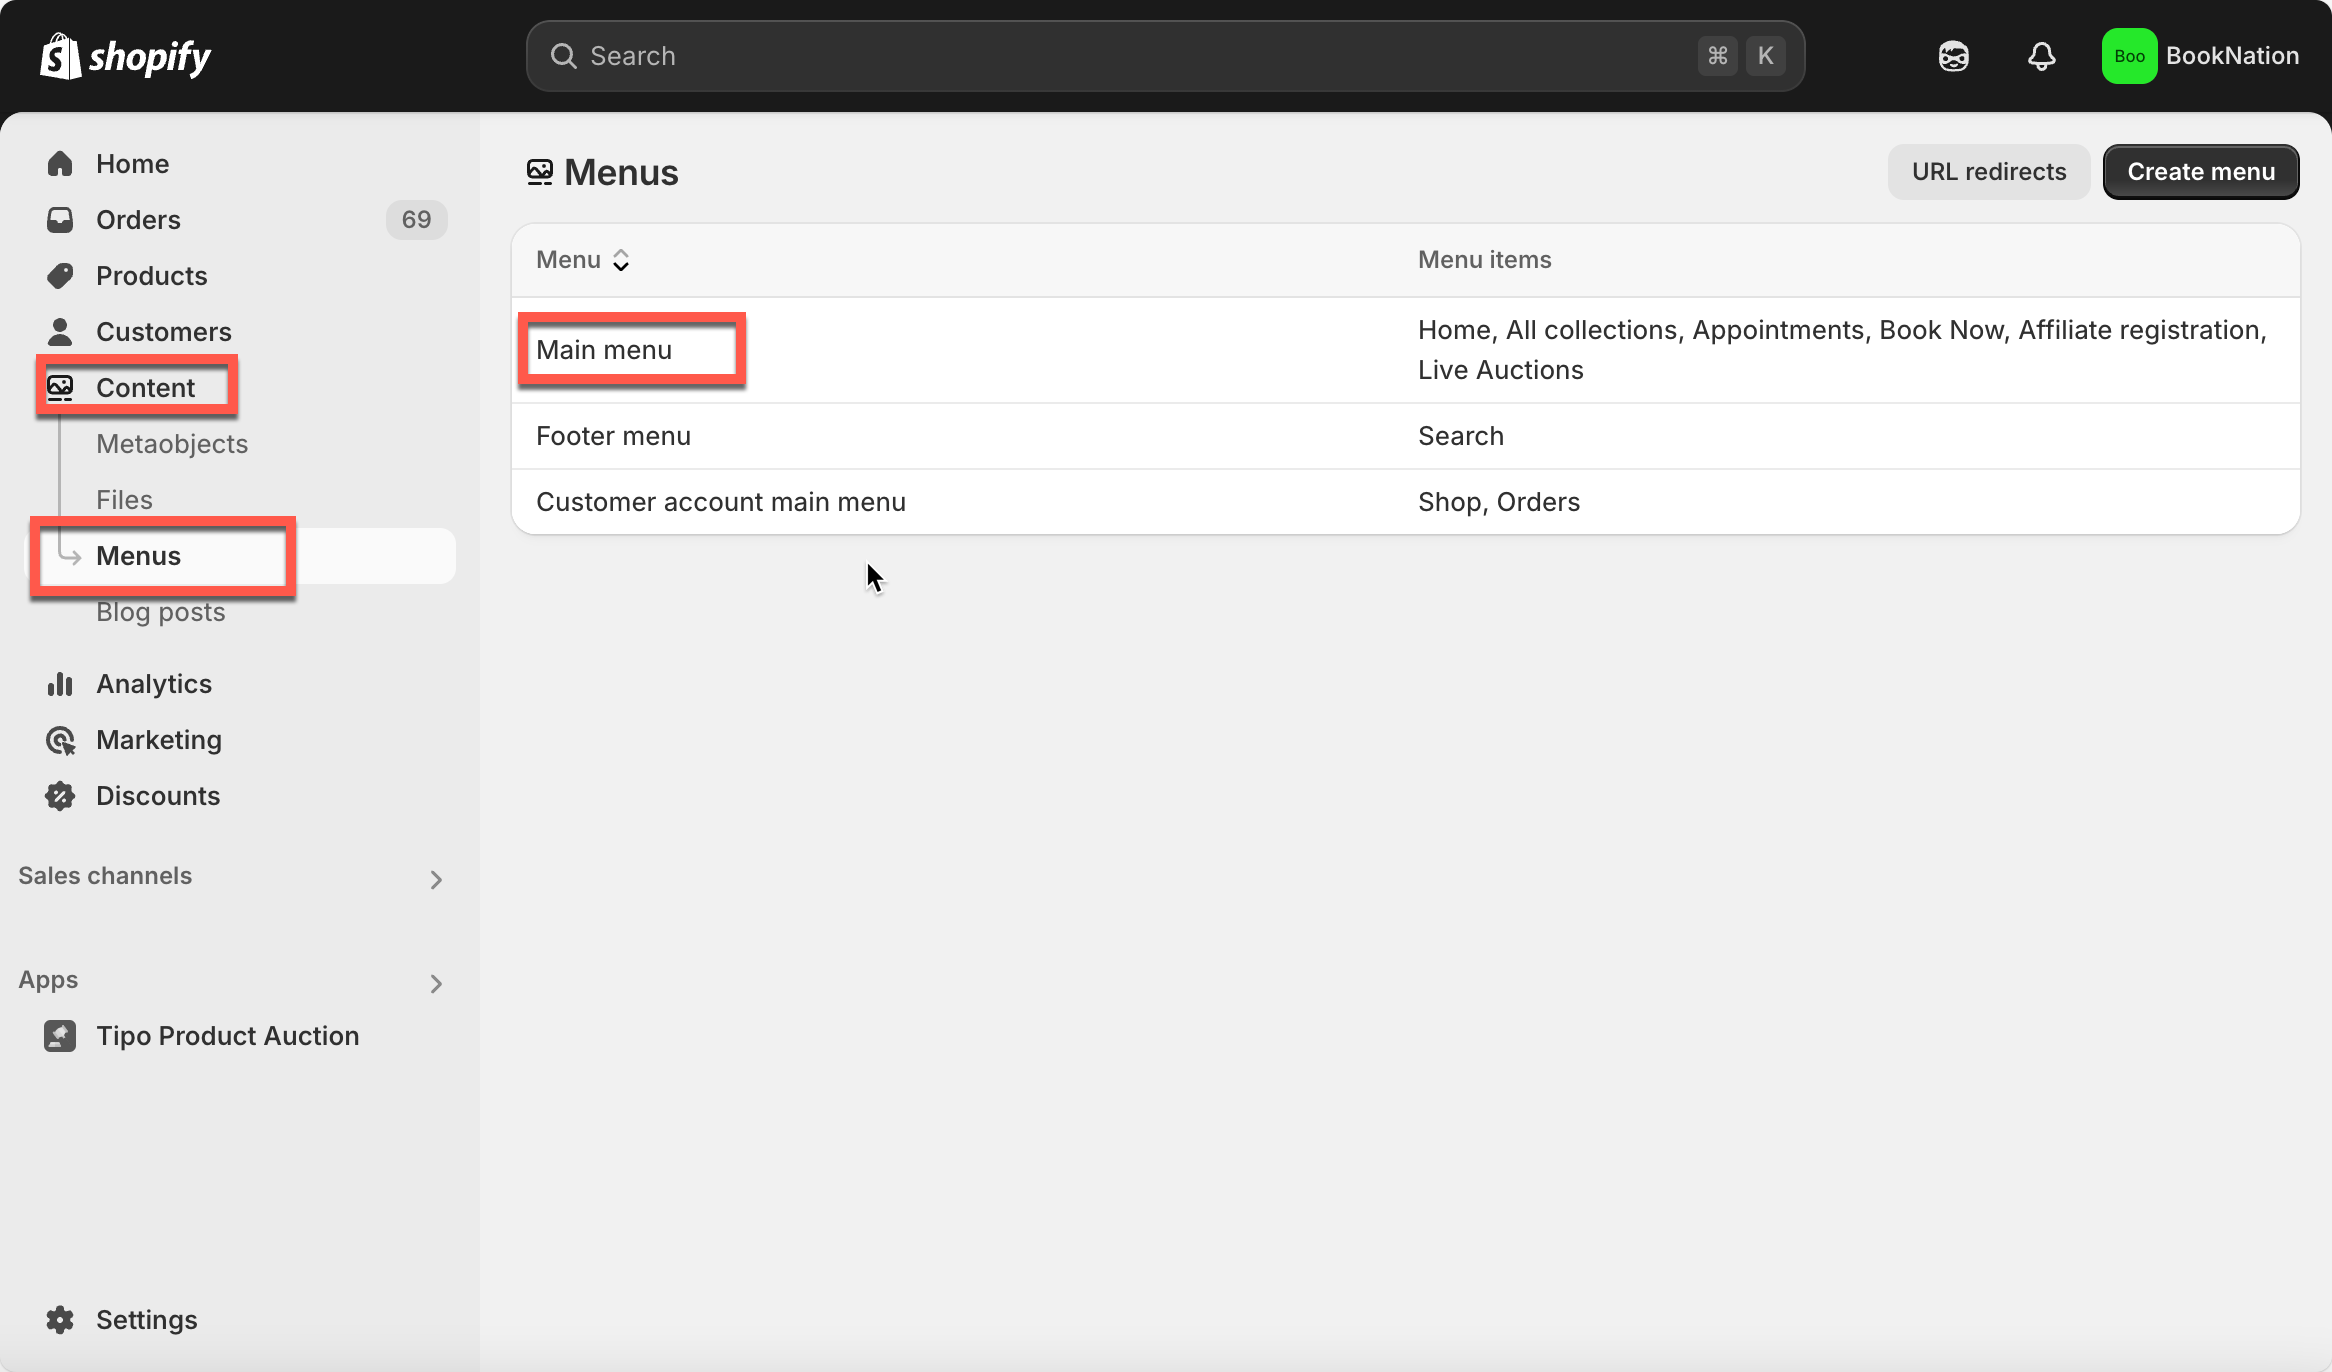The image size is (2332, 1372).
Task: Open the Sidekick assistant icon
Action: [1953, 56]
